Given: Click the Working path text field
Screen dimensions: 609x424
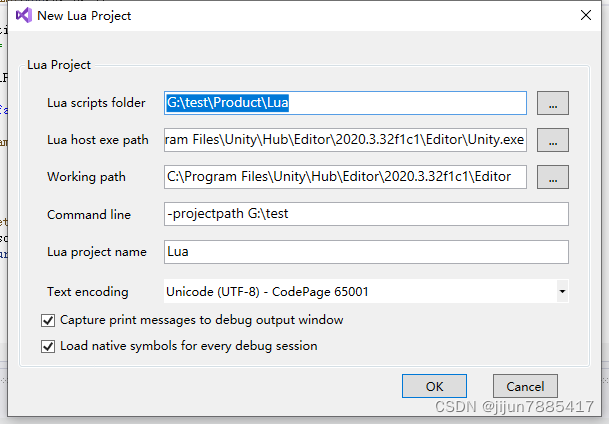Looking at the screenshot, I should click(345, 177).
